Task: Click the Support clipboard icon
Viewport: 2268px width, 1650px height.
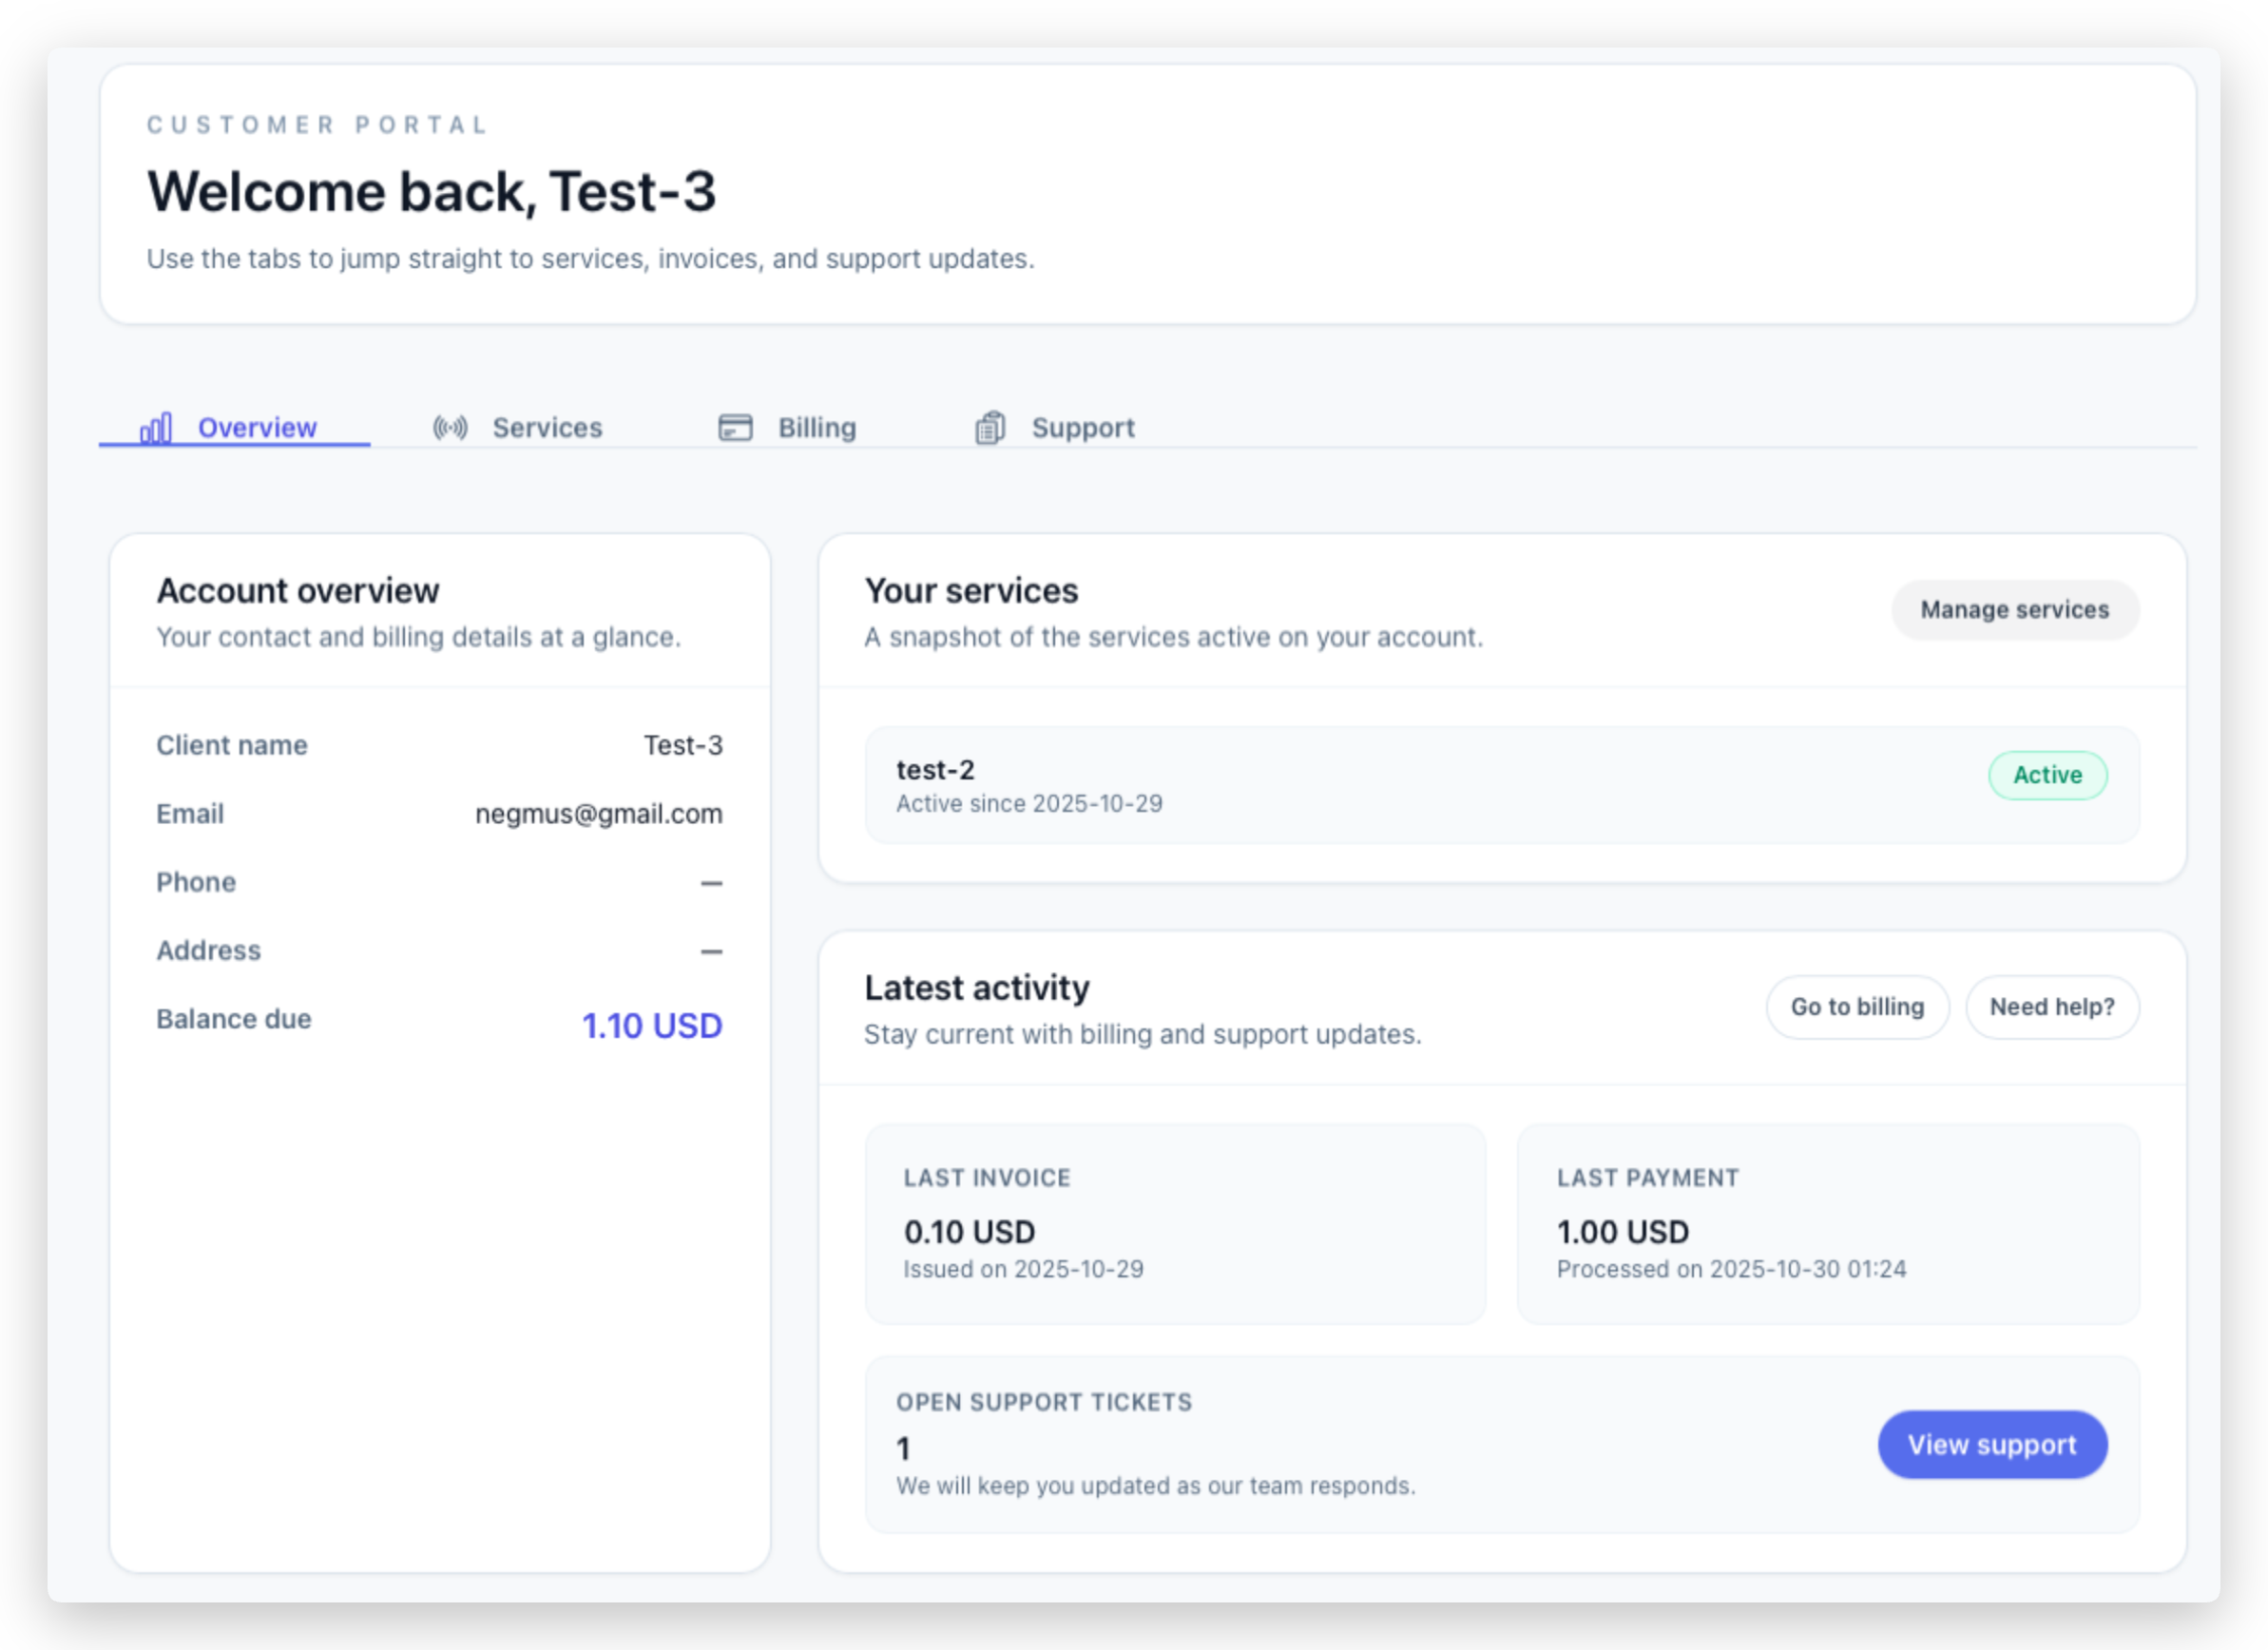Action: 990,428
